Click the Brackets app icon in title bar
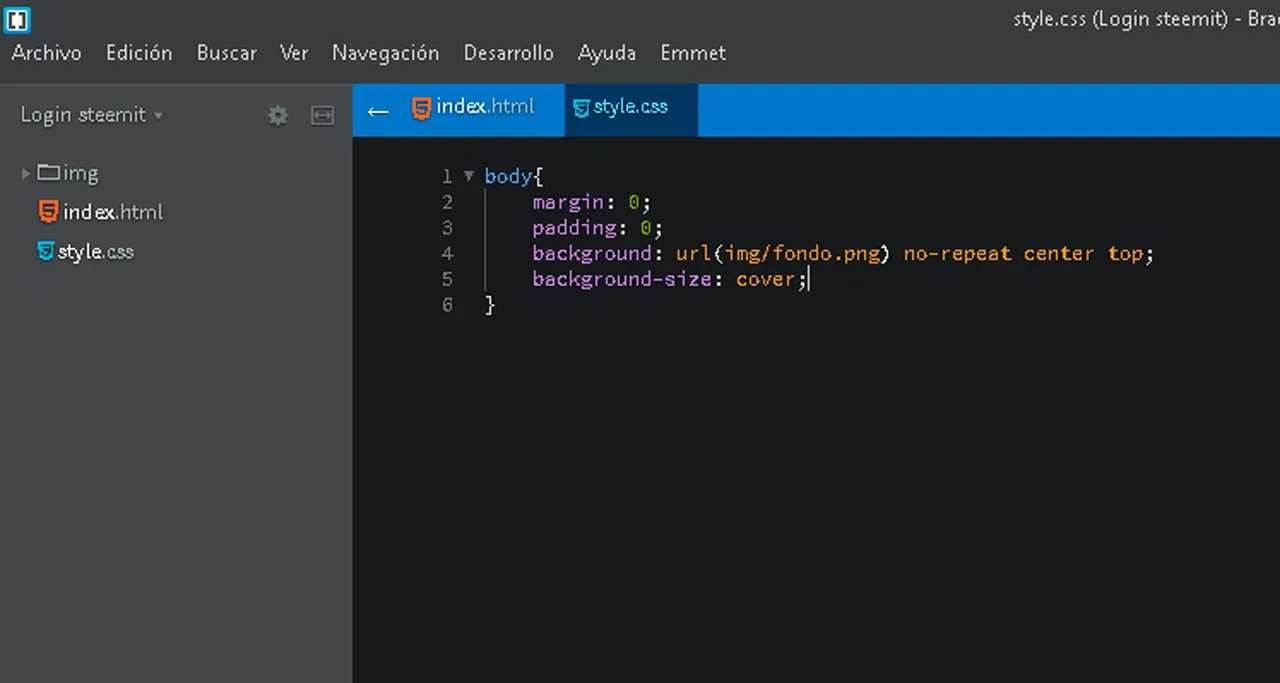The height and width of the screenshot is (683, 1280). click(x=17, y=19)
